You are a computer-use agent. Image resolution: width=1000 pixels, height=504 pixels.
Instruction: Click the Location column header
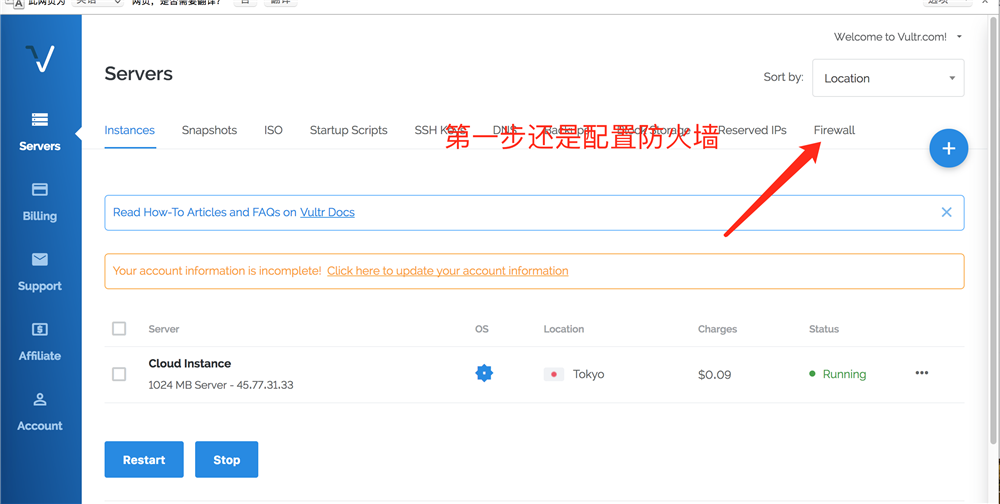[x=564, y=329]
